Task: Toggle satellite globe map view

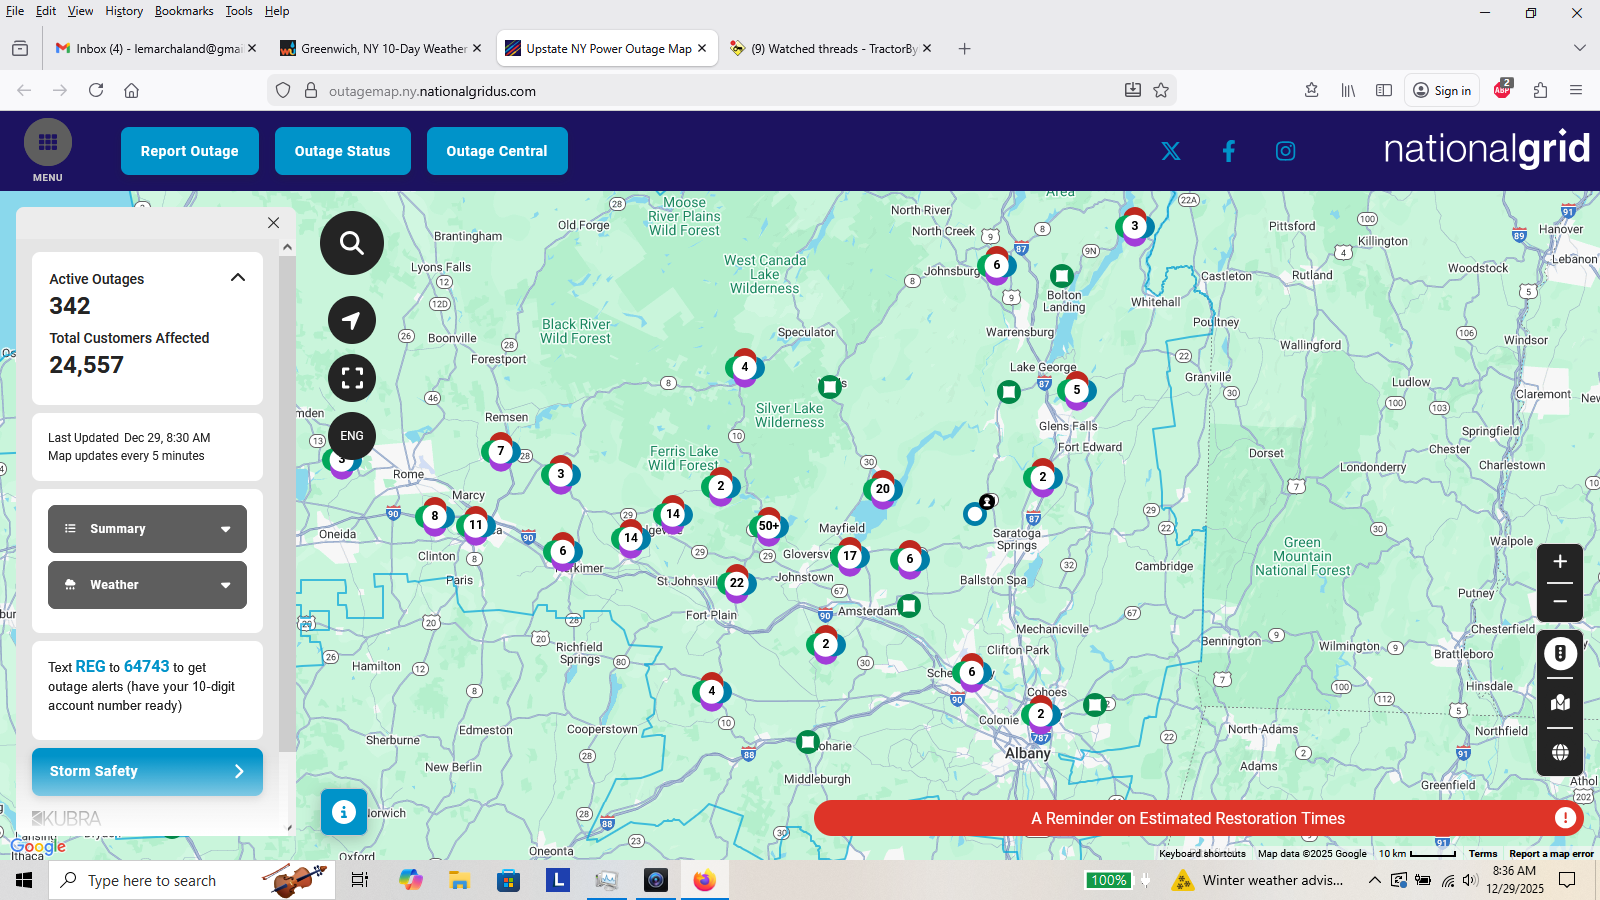Action: point(1560,752)
